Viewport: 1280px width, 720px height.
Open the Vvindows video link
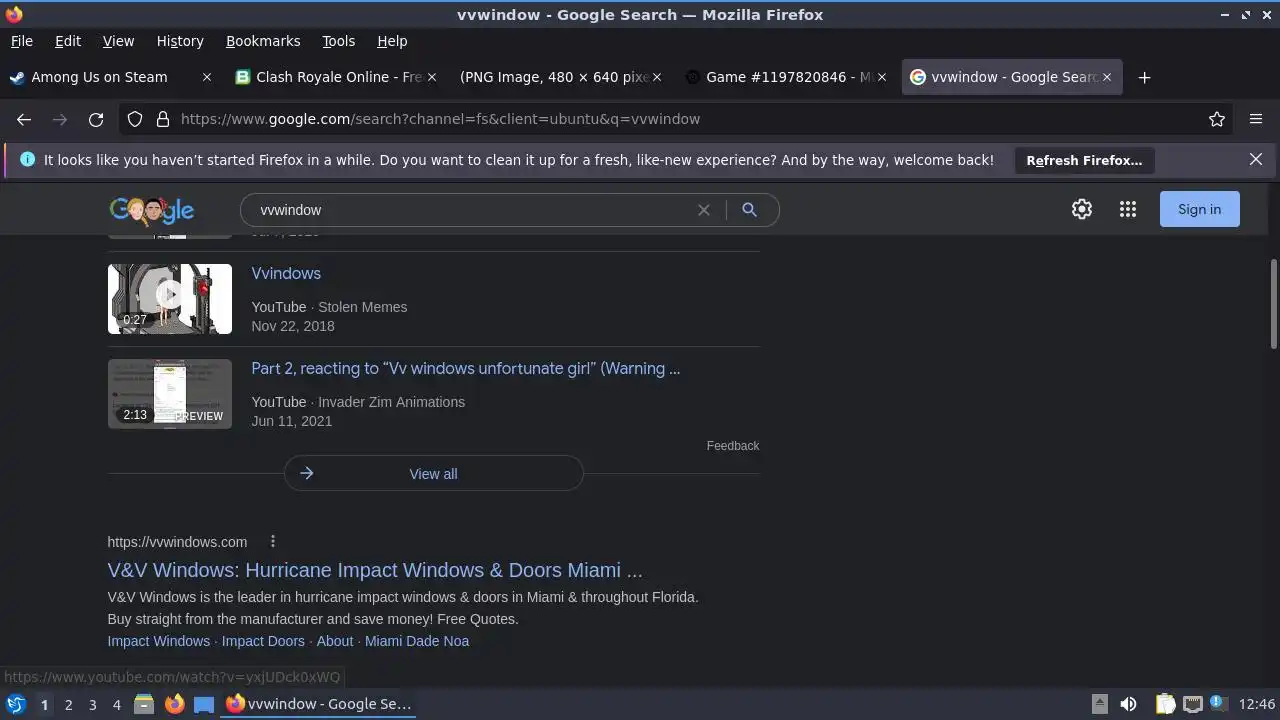tap(286, 273)
